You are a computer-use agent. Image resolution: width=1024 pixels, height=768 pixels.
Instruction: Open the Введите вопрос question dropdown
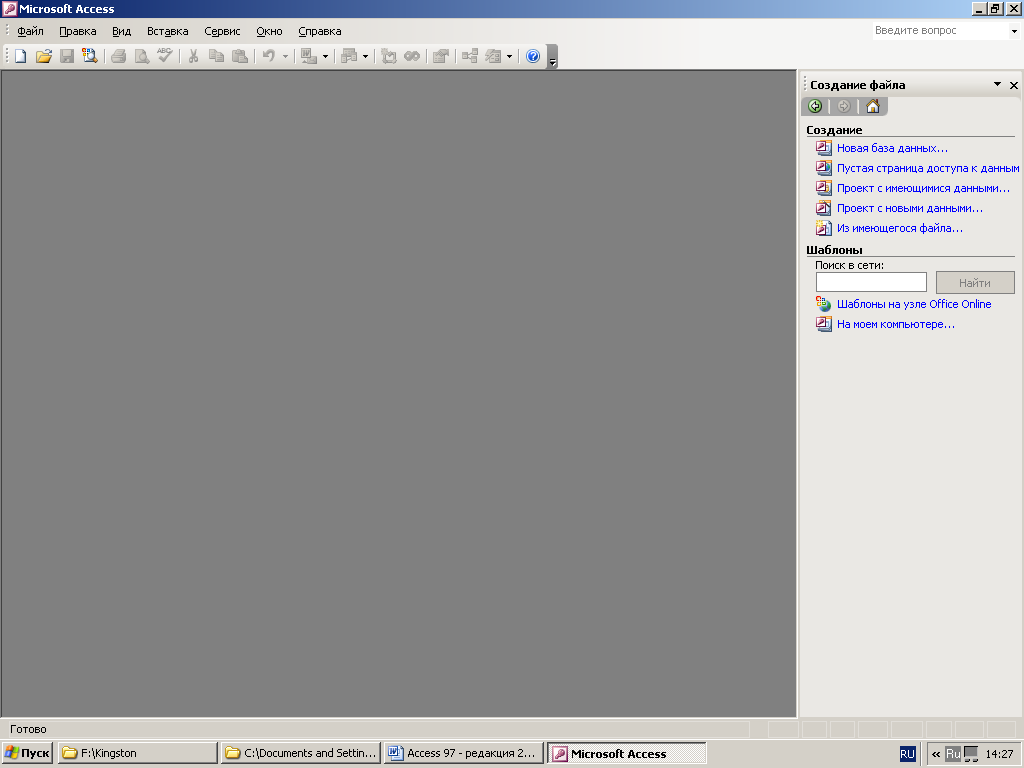coord(1014,31)
